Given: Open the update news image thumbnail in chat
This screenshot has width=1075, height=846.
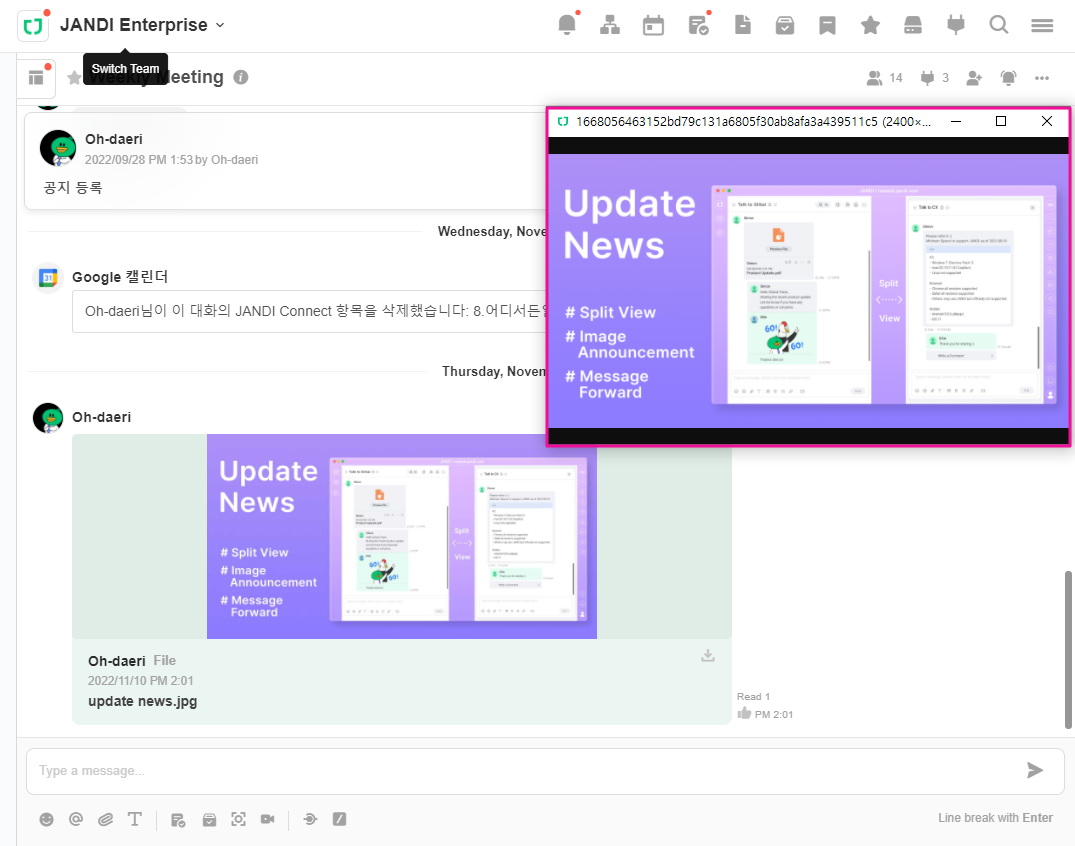Looking at the screenshot, I should pos(402,536).
